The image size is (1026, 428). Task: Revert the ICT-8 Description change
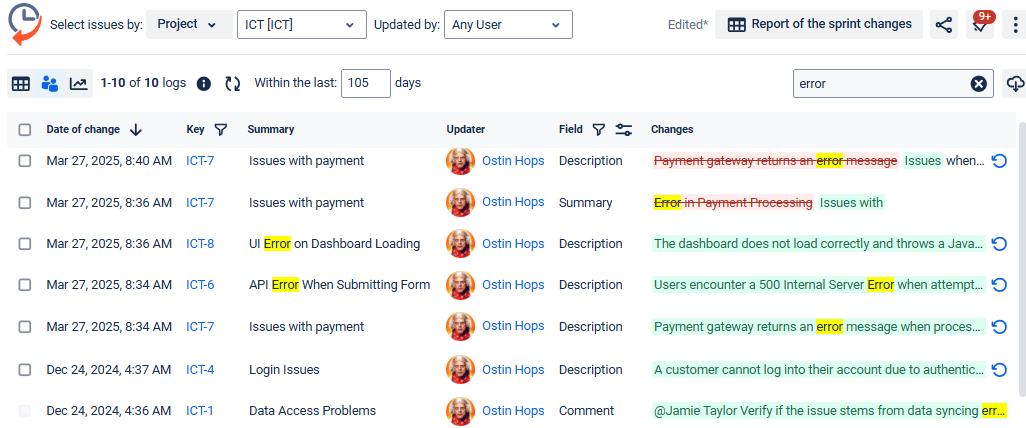(x=999, y=244)
